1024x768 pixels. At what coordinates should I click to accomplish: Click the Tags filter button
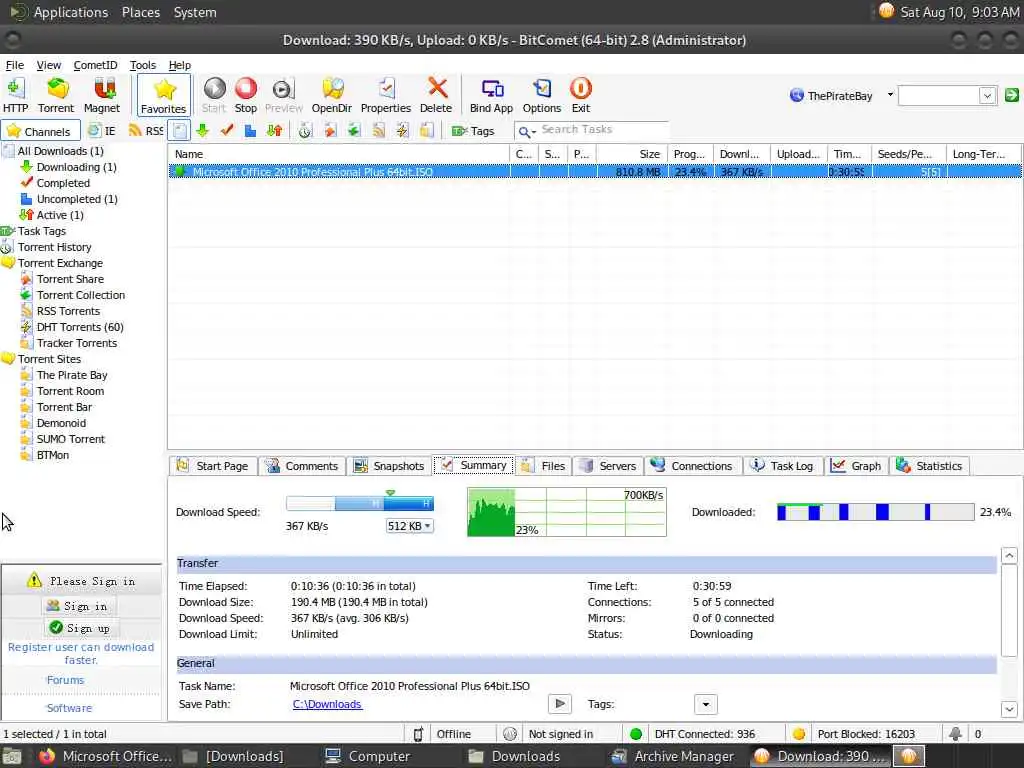[473, 131]
